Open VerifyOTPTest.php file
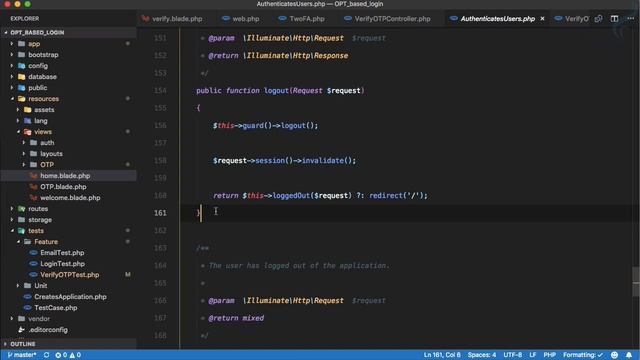The height and width of the screenshot is (360, 640). (69, 275)
